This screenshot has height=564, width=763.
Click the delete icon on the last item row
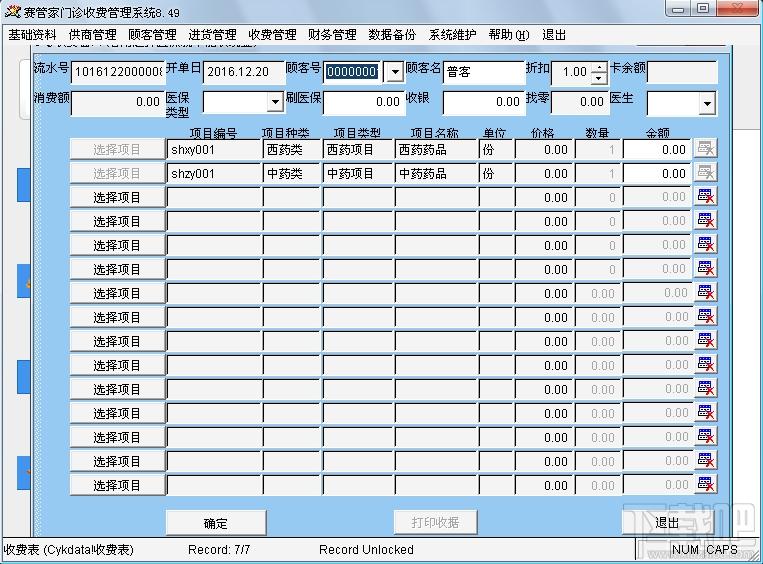tap(705, 484)
